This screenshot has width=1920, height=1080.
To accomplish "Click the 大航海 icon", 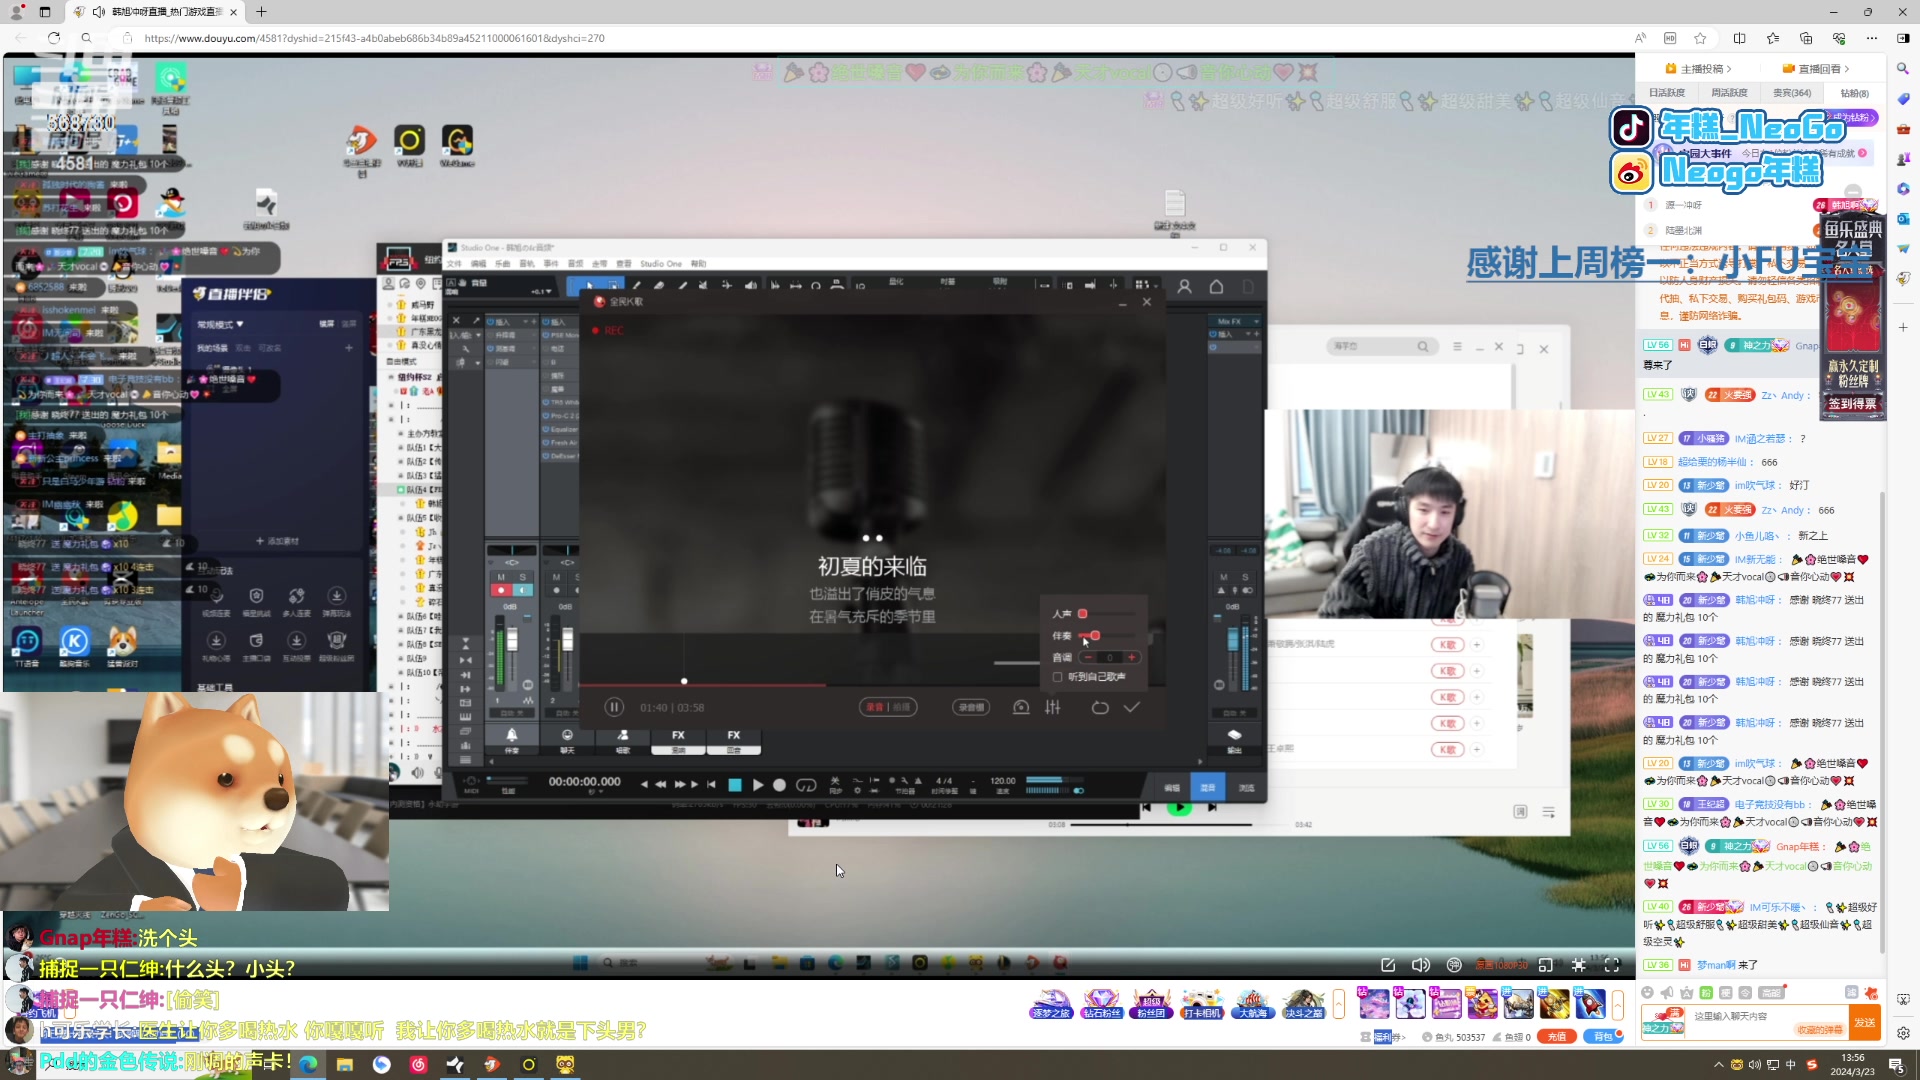I will [x=1252, y=1003].
